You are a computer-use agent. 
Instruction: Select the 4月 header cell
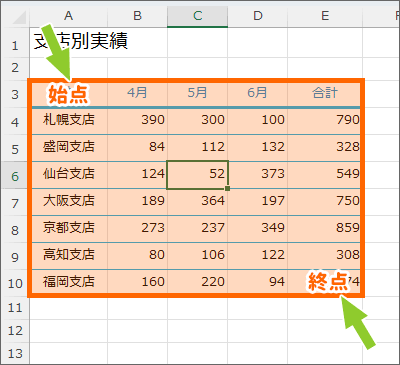[x=137, y=94]
